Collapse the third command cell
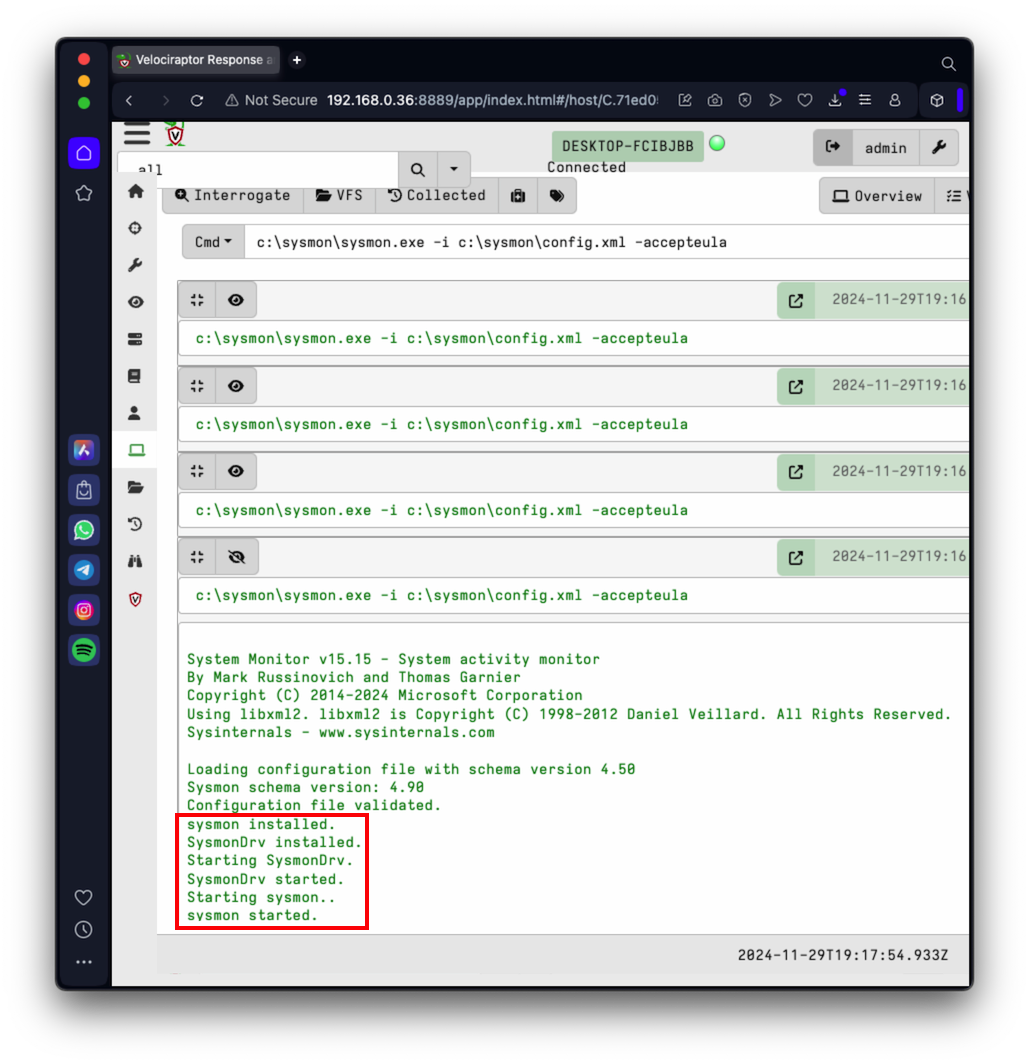 click(x=198, y=471)
